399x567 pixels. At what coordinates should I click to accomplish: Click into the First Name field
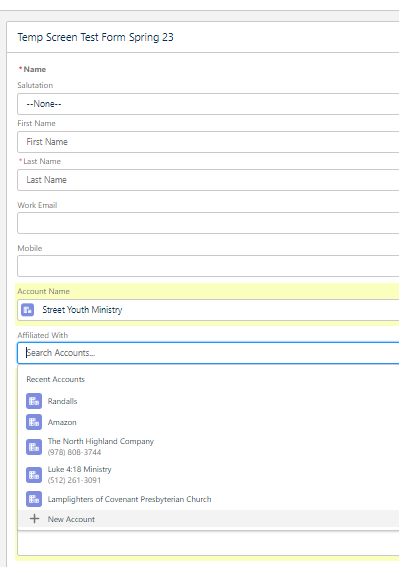[208, 142]
